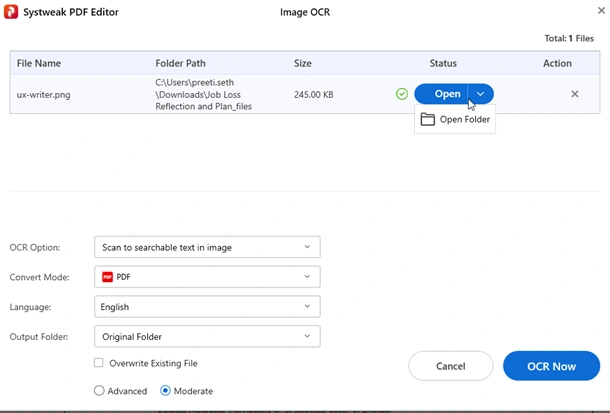Select the ux-writer.png file name cell
610x413 pixels.
click(x=43, y=94)
